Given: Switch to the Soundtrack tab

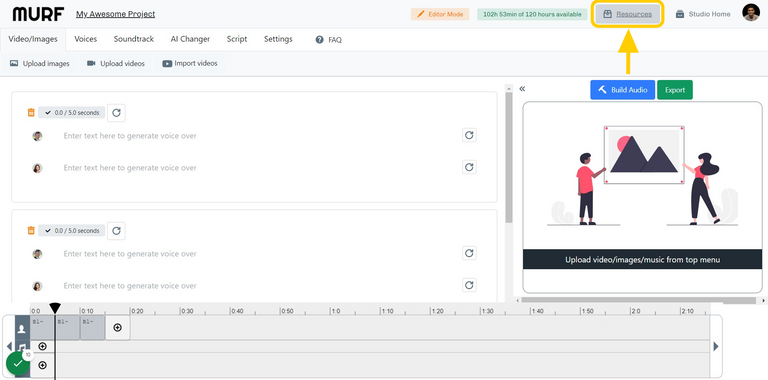Looking at the screenshot, I should [134, 39].
